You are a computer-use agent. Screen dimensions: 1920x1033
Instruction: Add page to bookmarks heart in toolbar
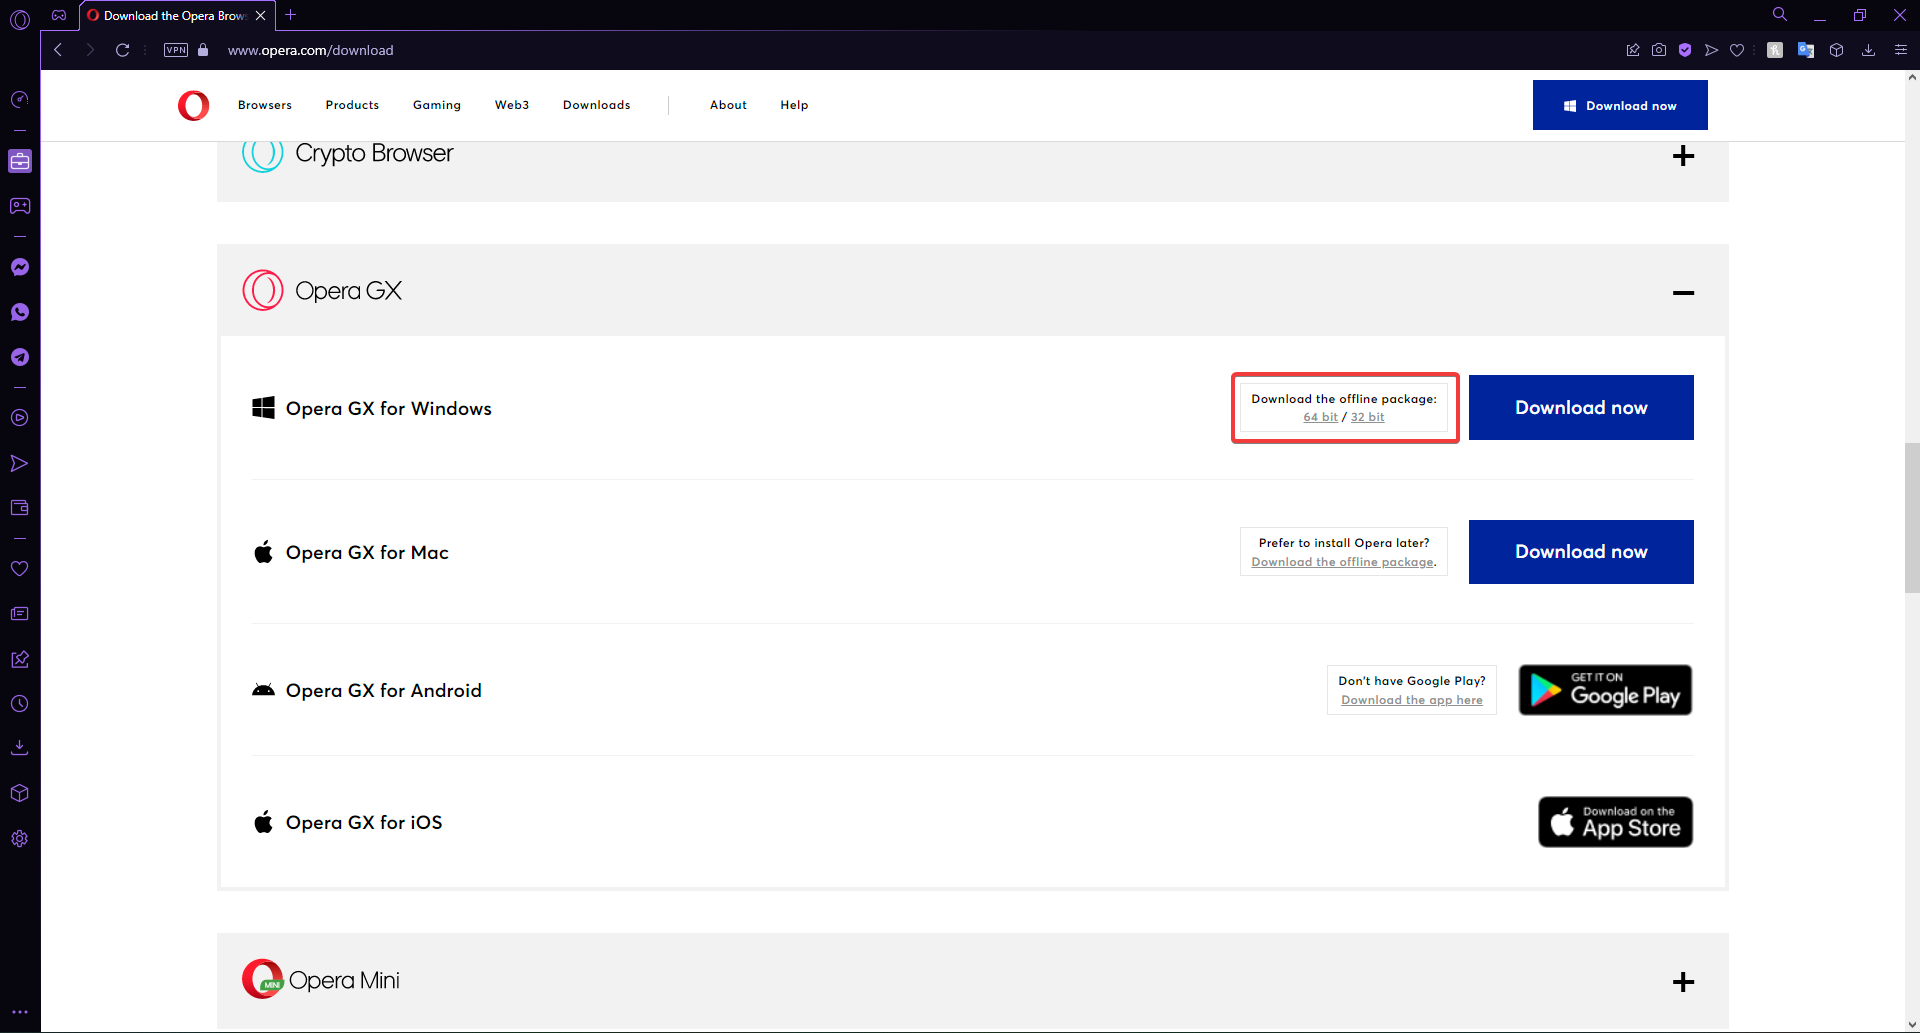pos(1737,50)
